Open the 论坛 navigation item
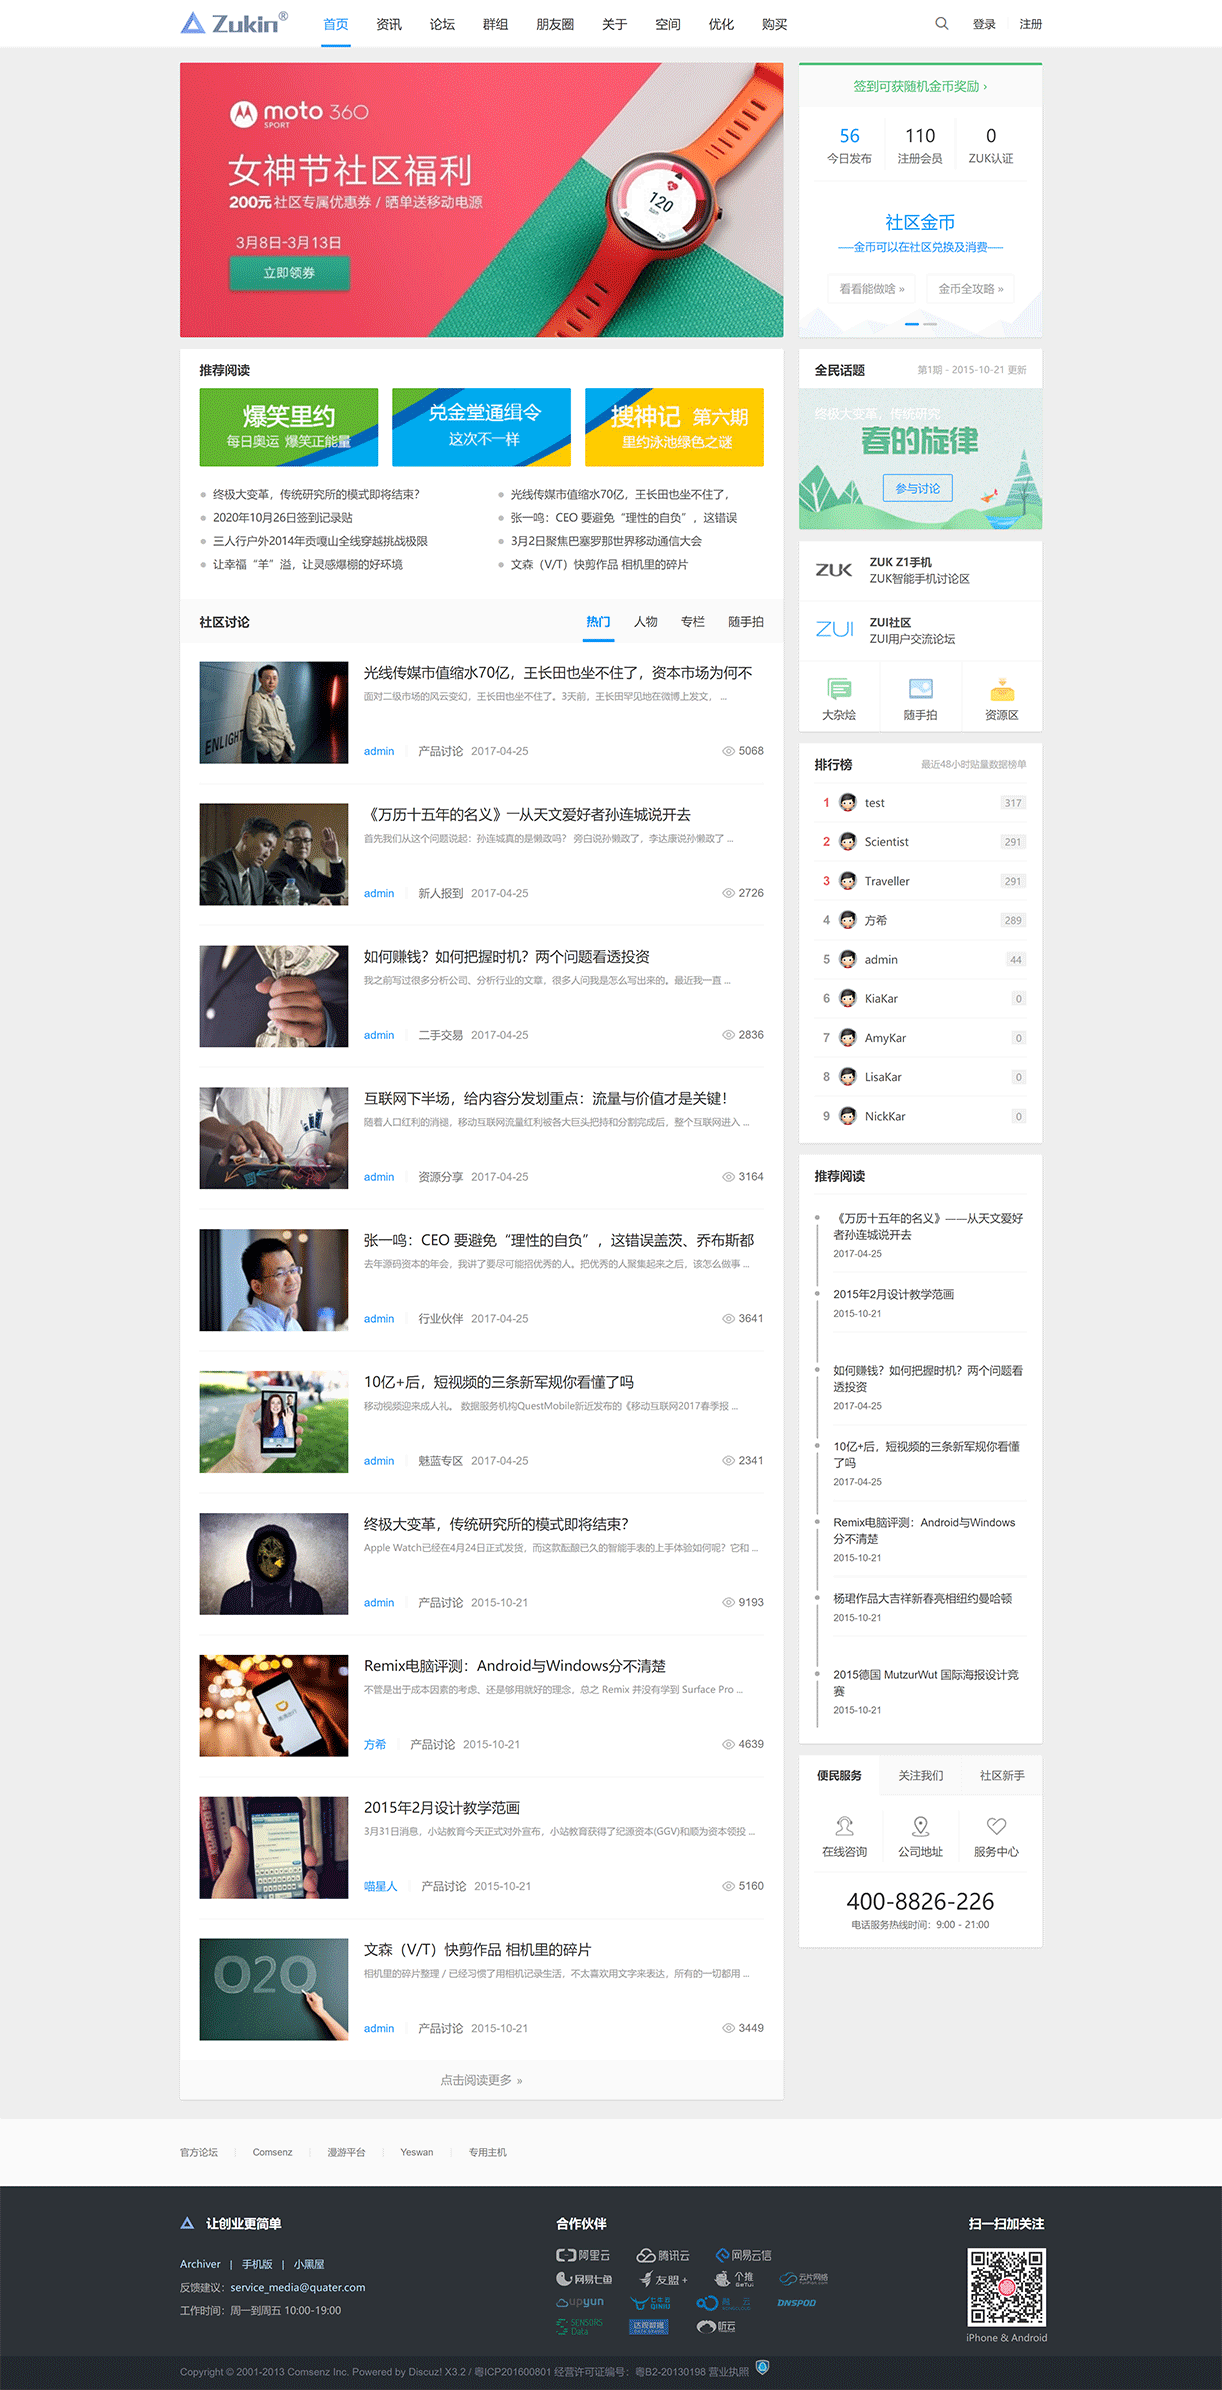 click(442, 24)
